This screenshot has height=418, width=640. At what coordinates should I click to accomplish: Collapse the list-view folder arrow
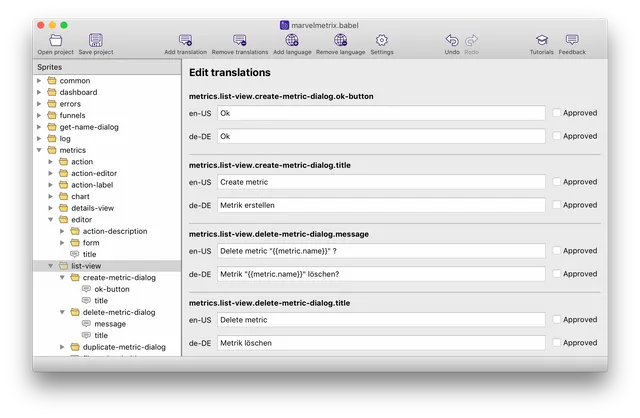pos(51,266)
